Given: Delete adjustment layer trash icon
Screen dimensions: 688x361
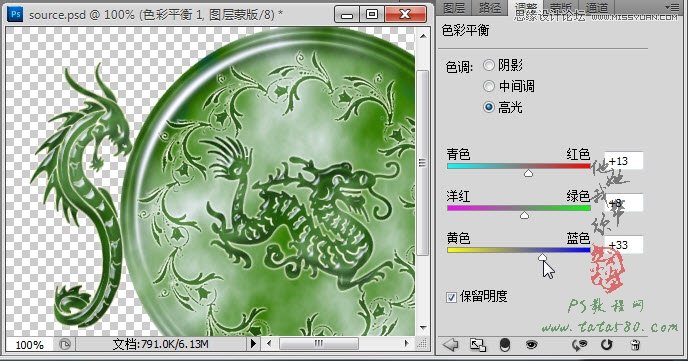Looking at the screenshot, I should tap(634, 345).
